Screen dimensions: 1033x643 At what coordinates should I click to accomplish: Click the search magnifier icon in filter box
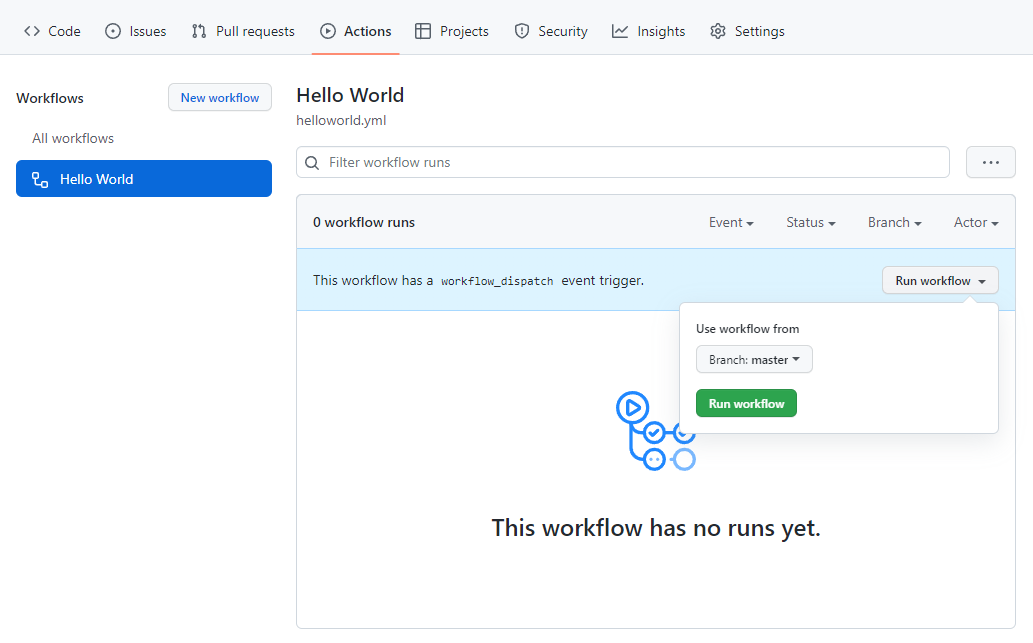[312, 163]
